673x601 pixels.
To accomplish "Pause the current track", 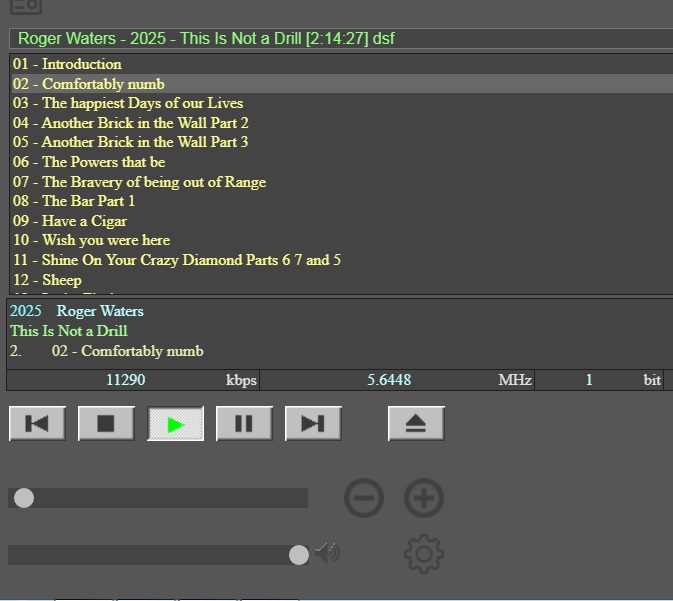I will click(244, 424).
